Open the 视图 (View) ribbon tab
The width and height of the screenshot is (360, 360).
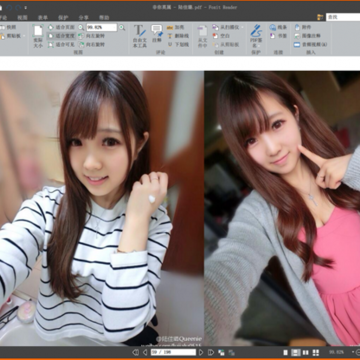tap(22, 18)
